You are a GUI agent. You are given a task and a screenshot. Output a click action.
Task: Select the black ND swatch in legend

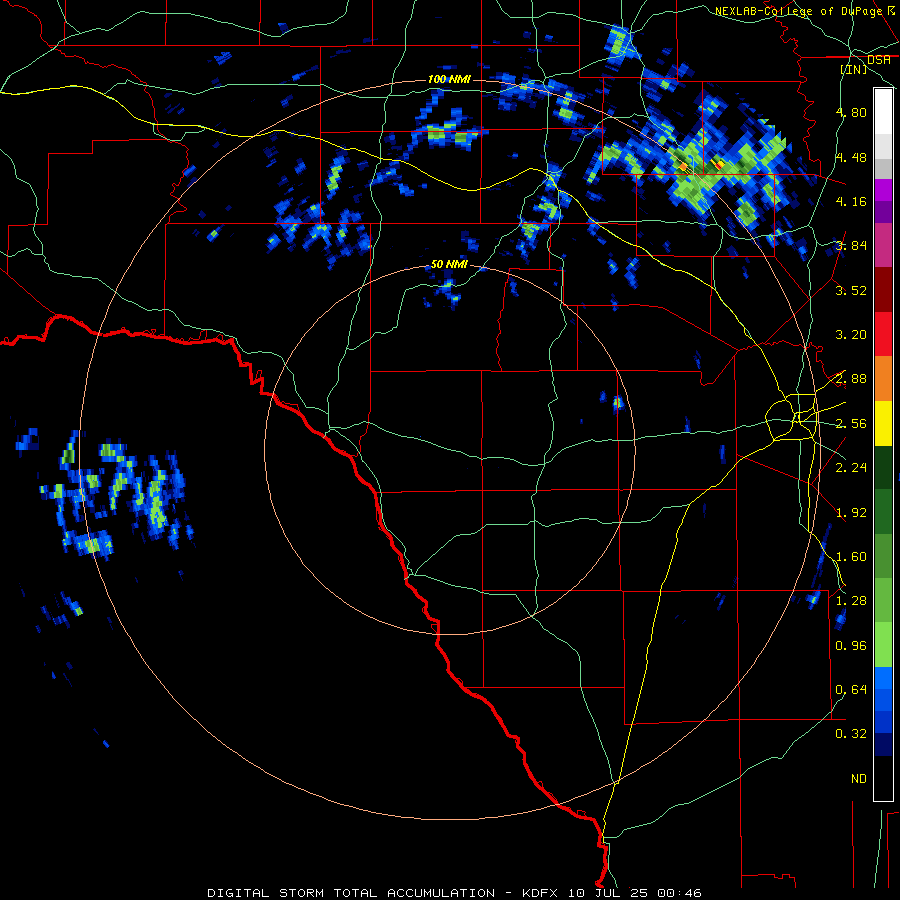883,778
